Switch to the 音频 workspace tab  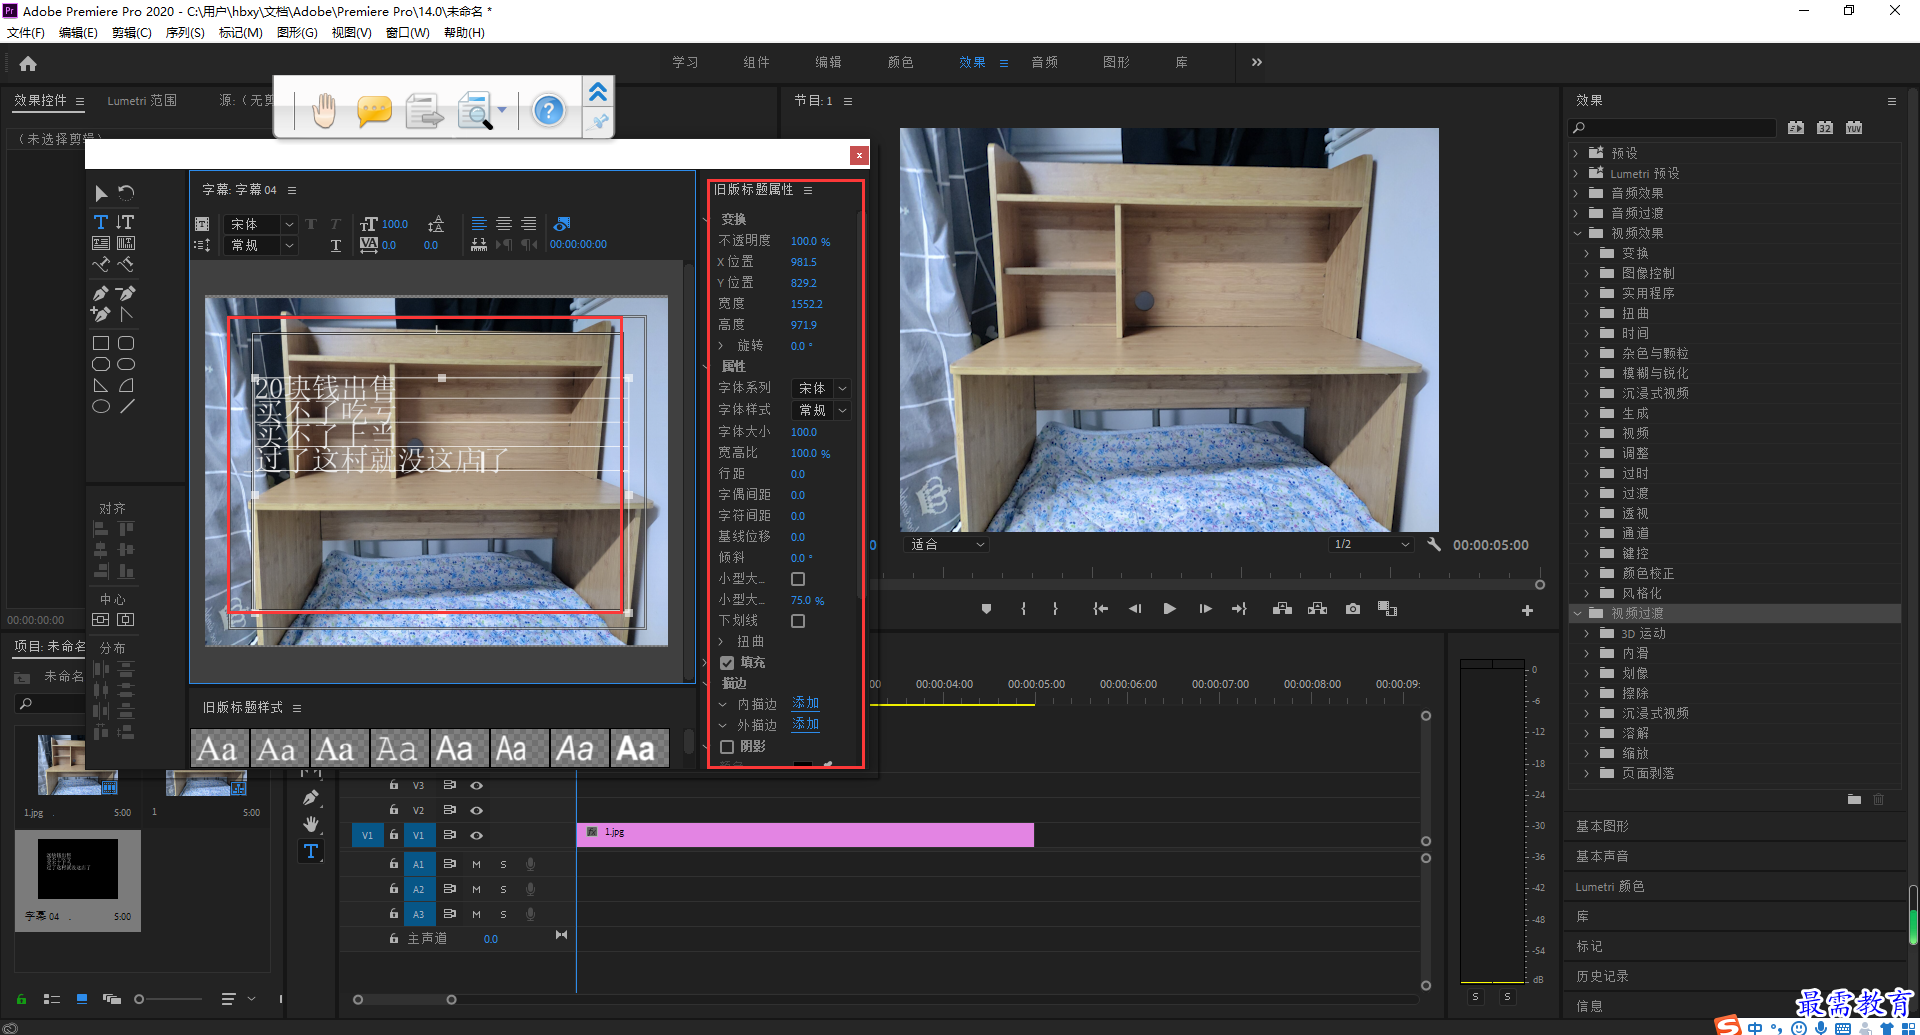[1044, 62]
